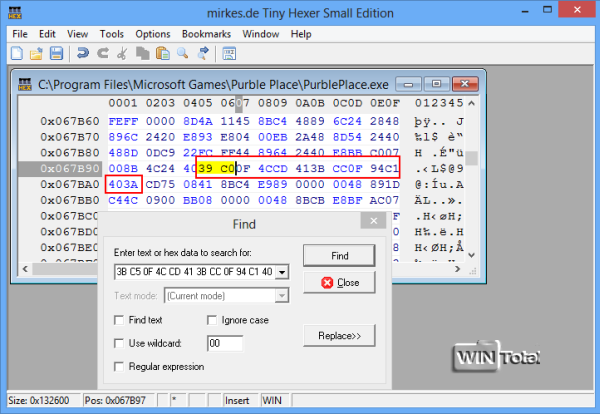Click the address 0x067B60
This screenshot has width=600, height=414.
69,121
